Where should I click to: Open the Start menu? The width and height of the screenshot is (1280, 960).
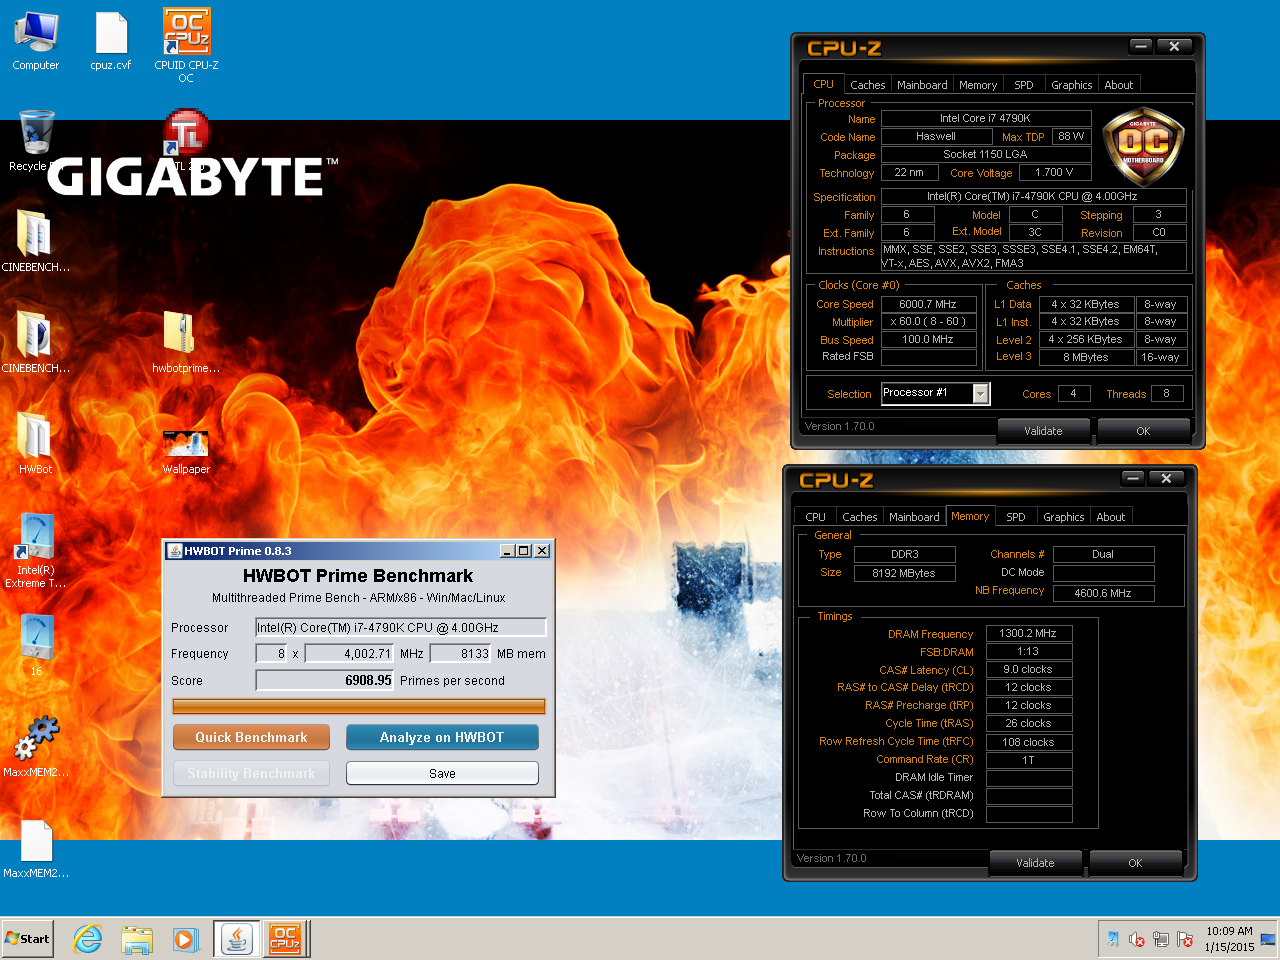[x=28, y=939]
